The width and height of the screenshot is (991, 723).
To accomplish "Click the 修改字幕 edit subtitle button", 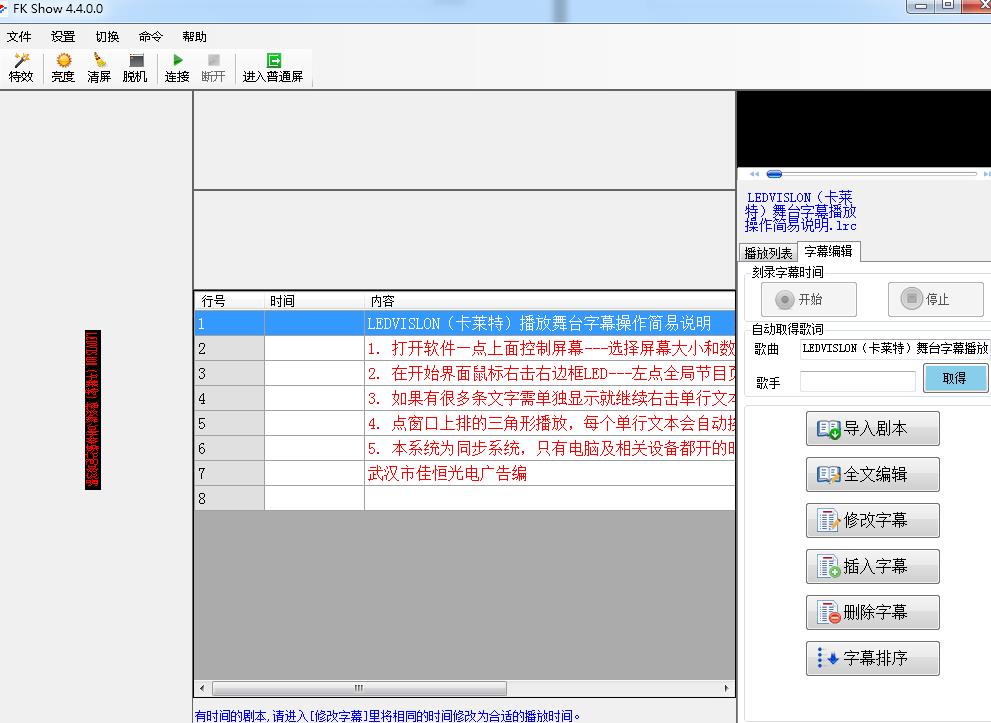I will point(873,520).
